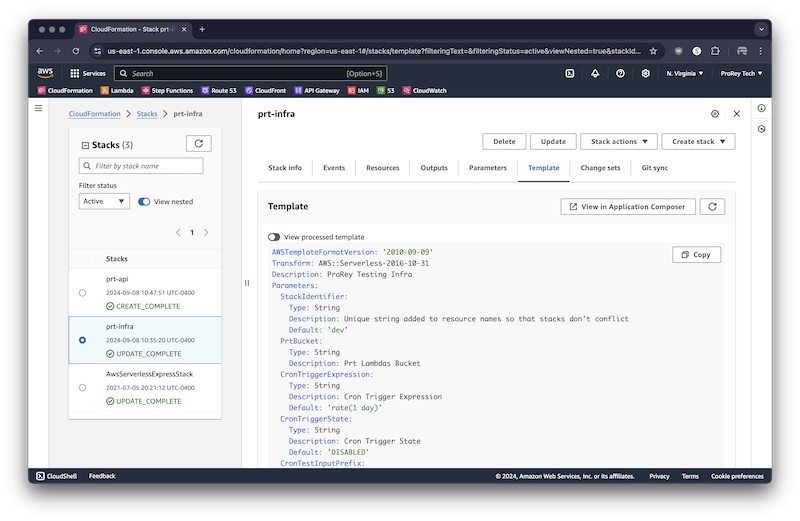This screenshot has width=800, height=521.
Task: Focus the Filter by stack name field
Action: (141, 166)
